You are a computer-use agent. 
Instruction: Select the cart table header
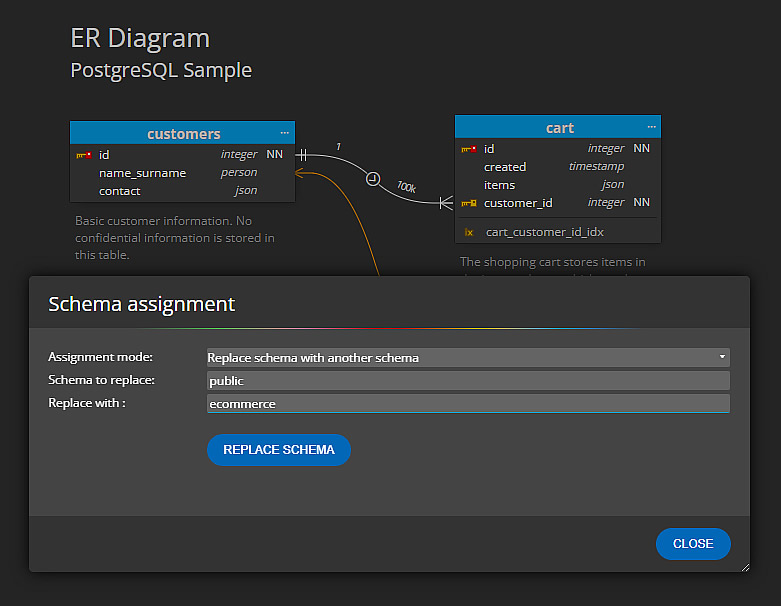click(x=558, y=127)
